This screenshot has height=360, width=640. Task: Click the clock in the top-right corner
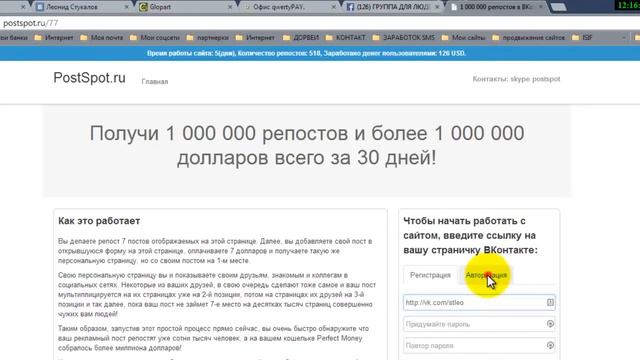tap(628, 5)
